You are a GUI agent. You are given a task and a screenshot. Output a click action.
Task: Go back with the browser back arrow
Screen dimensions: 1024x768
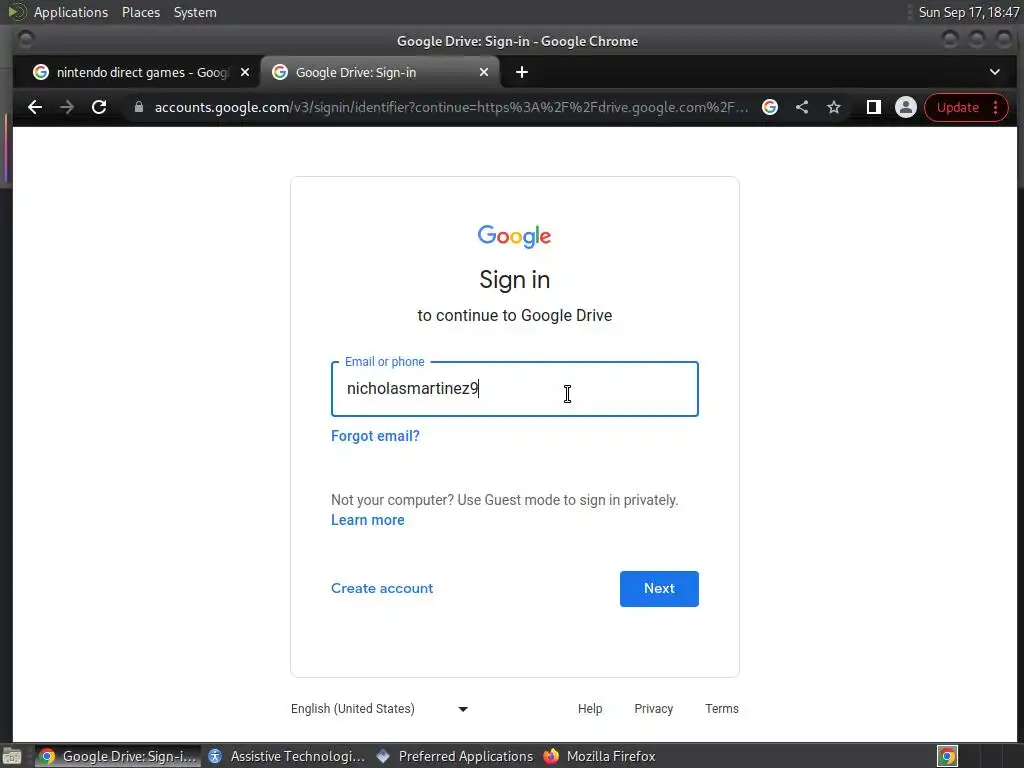tap(35, 107)
